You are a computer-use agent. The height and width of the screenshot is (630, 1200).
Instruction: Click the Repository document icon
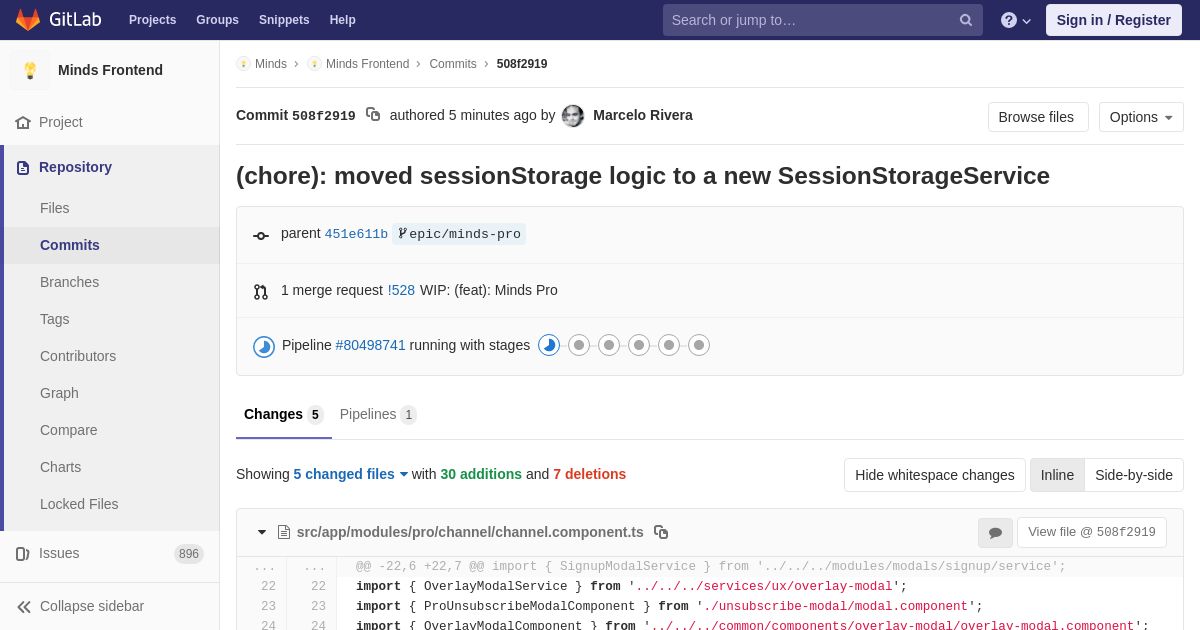[x=23, y=168]
